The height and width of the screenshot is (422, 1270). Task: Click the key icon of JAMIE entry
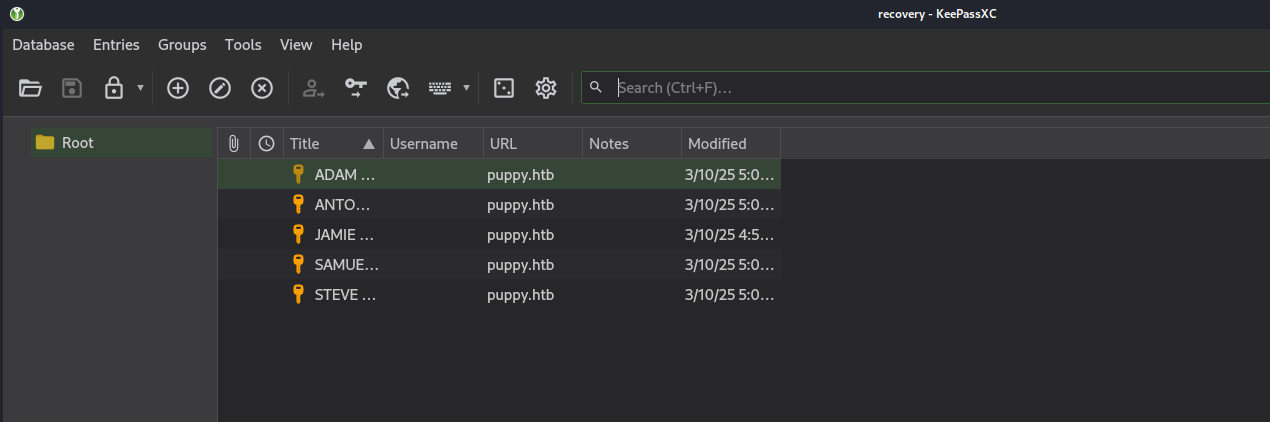tap(297, 234)
